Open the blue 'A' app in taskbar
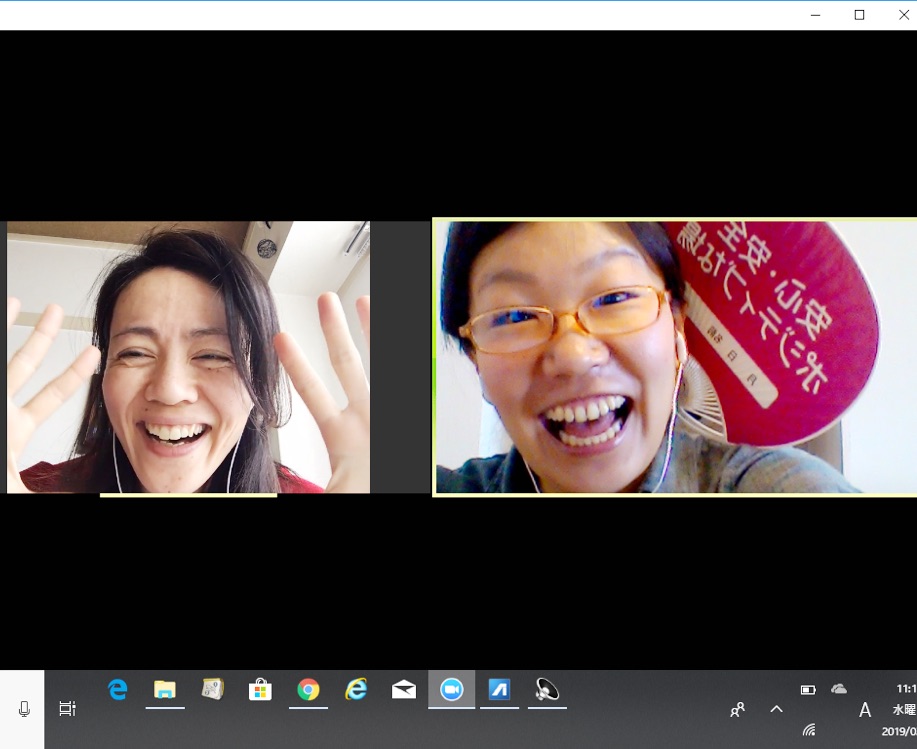The height and width of the screenshot is (749, 917). (499, 689)
